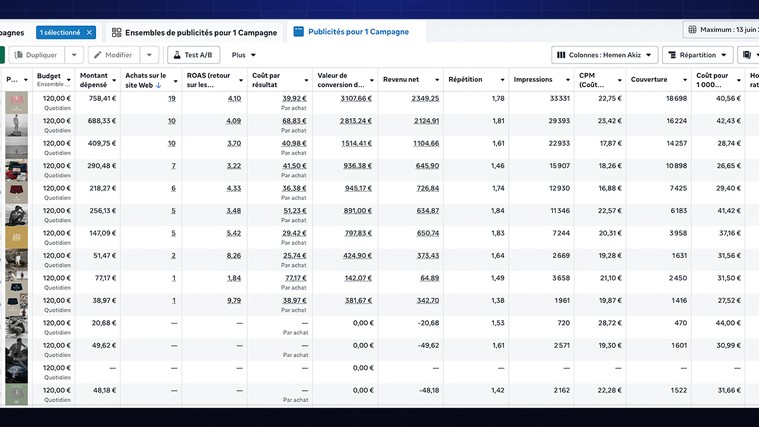Open the Impressions column header menu arrow
The height and width of the screenshot is (427, 759).
pyautogui.click(x=567, y=80)
